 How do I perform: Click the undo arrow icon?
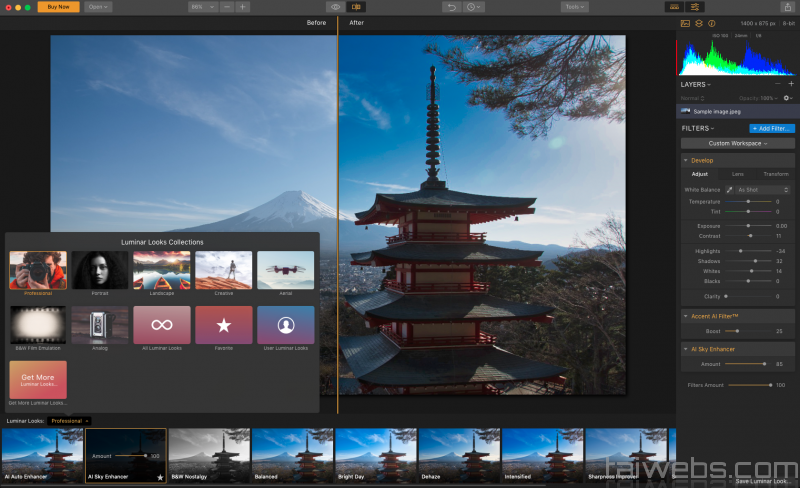pyautogui.click(x=452, y=7)
